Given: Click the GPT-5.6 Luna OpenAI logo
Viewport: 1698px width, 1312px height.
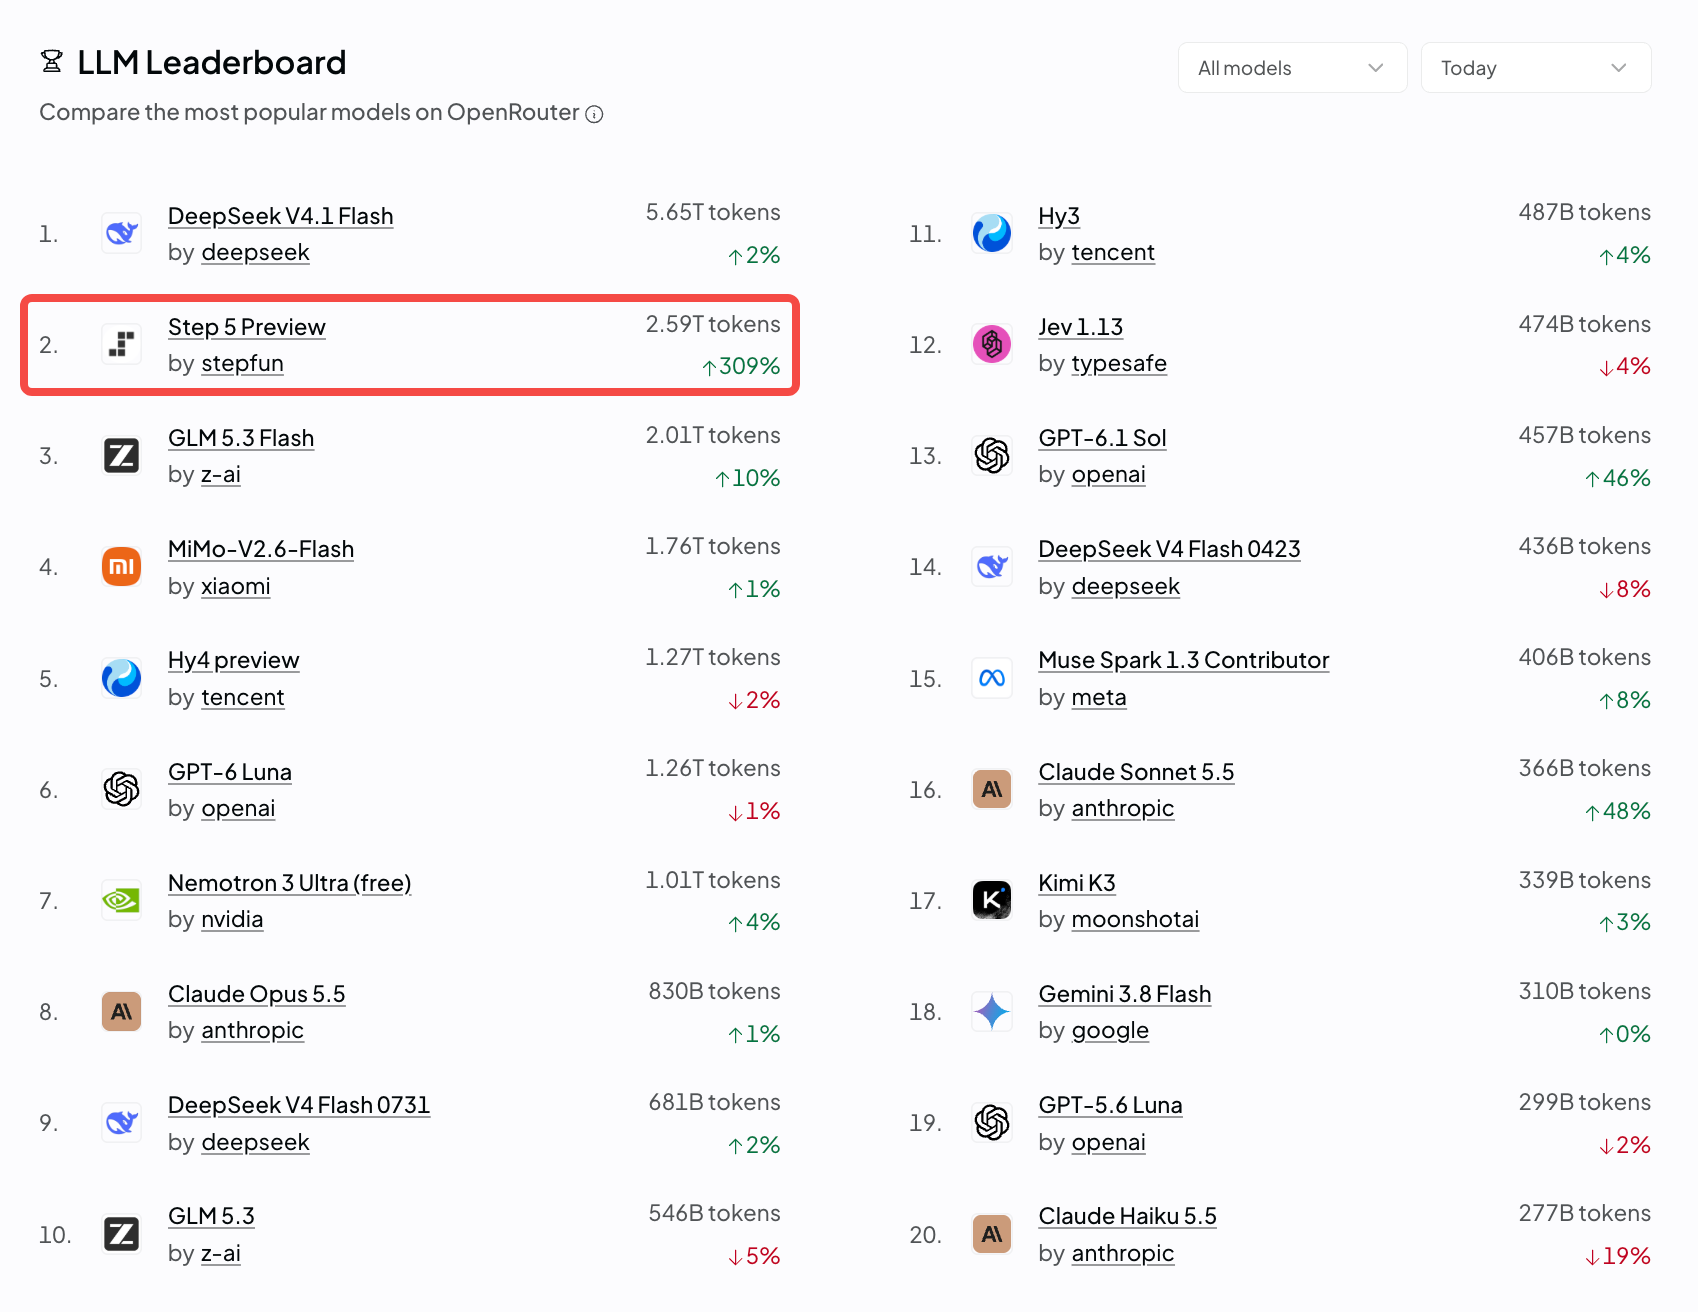Looking at the screenshot, I should pyautogui.click(x=992, y=1123).
